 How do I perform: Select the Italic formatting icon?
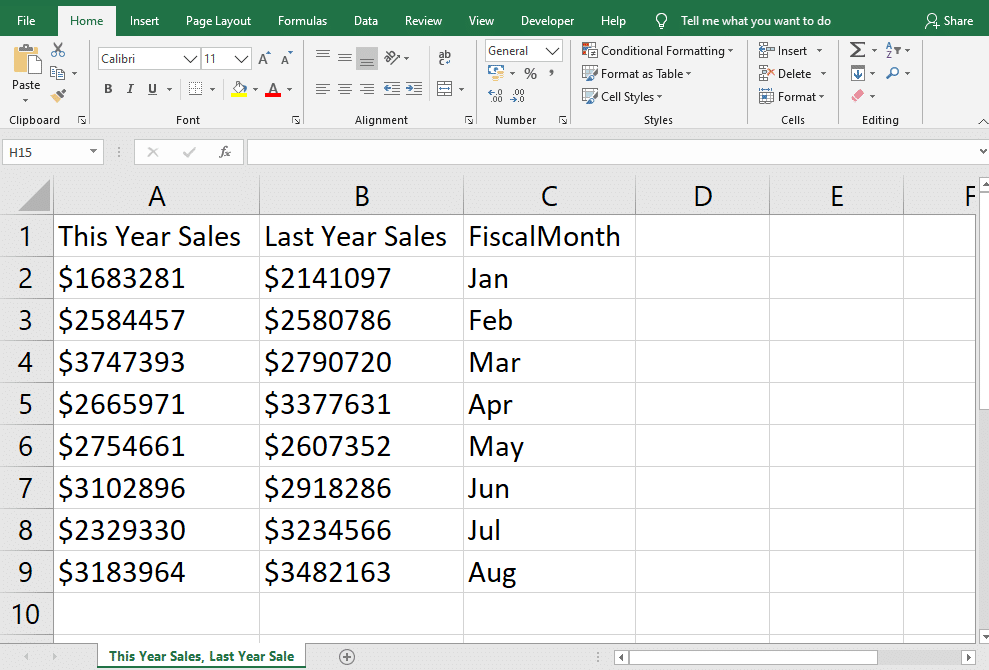click(x=130, y=88)
